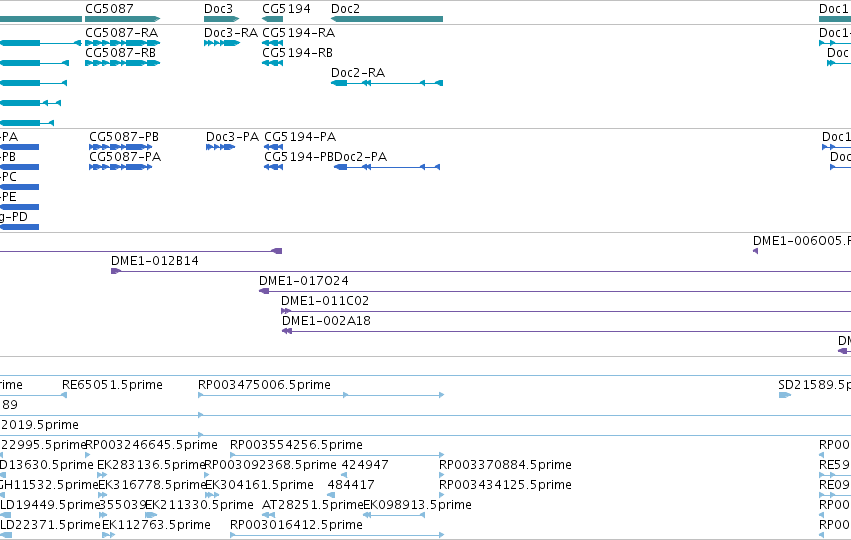Click the 484417 feature label
The height and width of the screenshot is (540, 851).
(352, 485)
